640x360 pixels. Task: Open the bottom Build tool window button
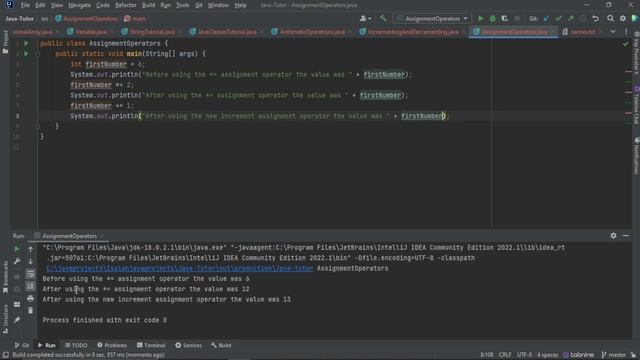coord(221,345)
